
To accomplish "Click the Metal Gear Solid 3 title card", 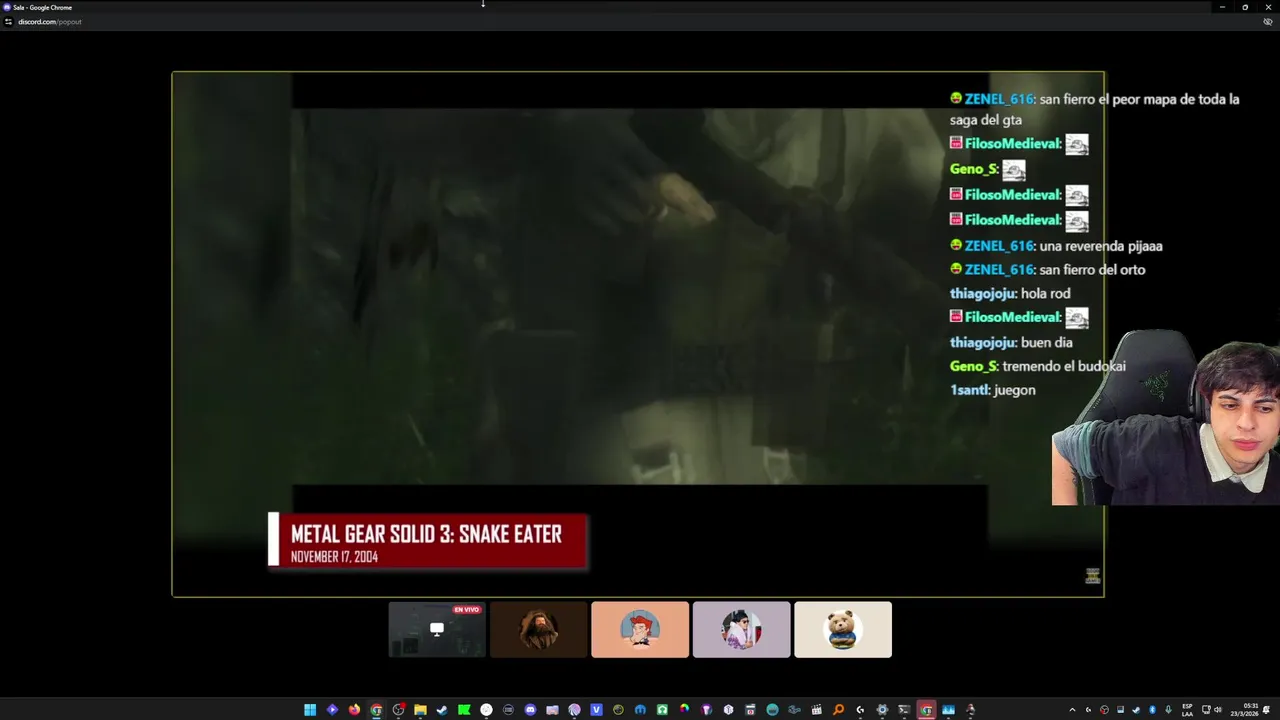I will pos(428,540).
